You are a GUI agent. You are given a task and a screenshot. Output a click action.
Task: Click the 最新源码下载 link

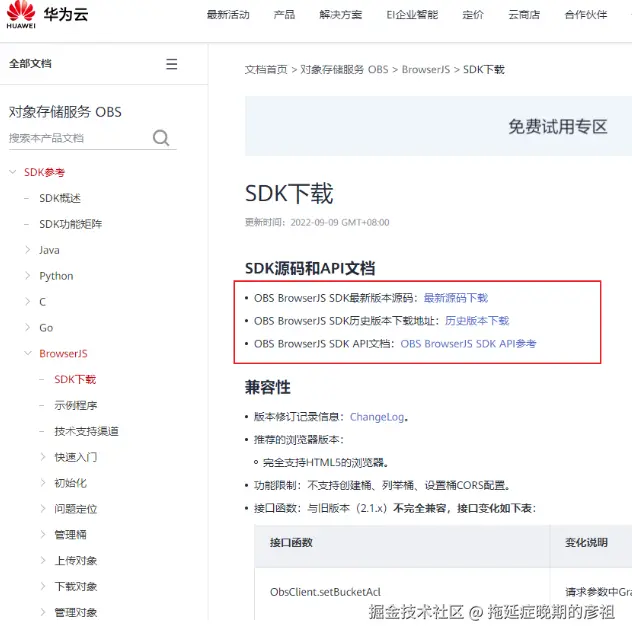click(455, 298)
